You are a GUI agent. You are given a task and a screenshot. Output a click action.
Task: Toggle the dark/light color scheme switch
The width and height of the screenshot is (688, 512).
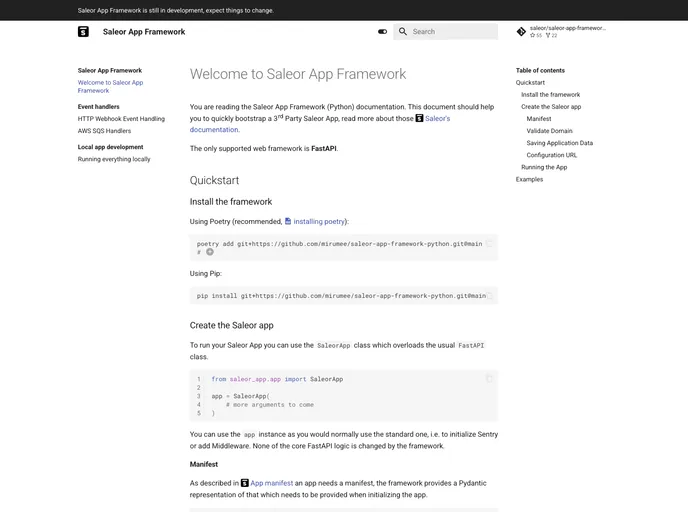point(383,32)
